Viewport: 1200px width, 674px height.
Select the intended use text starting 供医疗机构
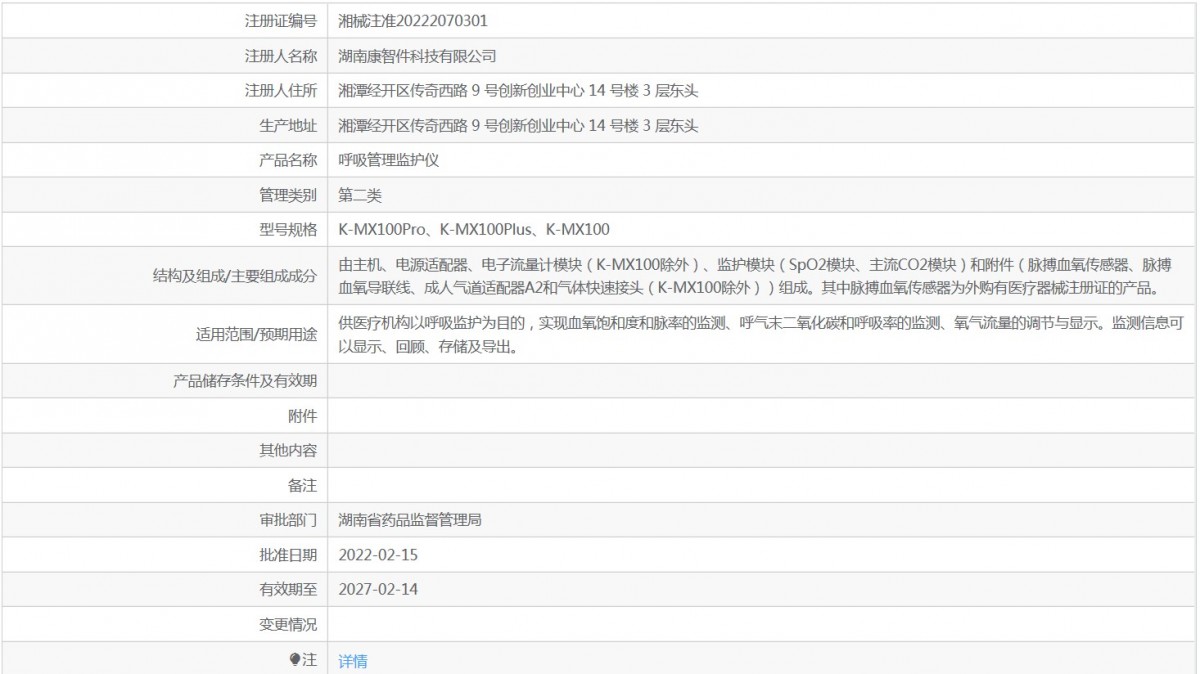click(761, 336)
